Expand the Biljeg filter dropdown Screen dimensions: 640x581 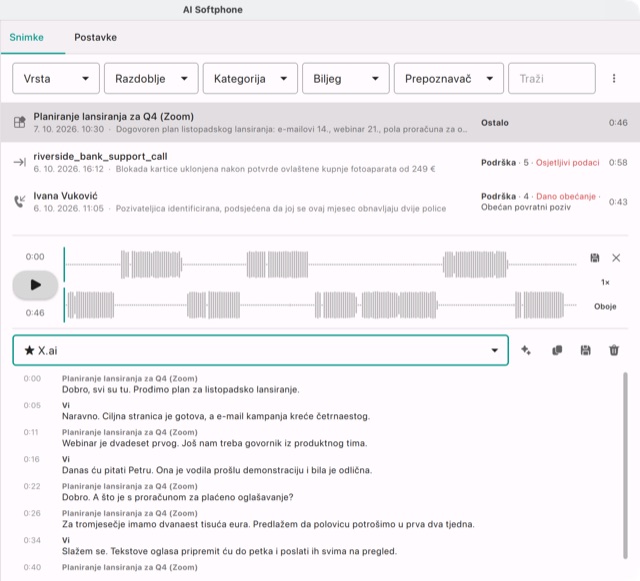tap(346, 78)
